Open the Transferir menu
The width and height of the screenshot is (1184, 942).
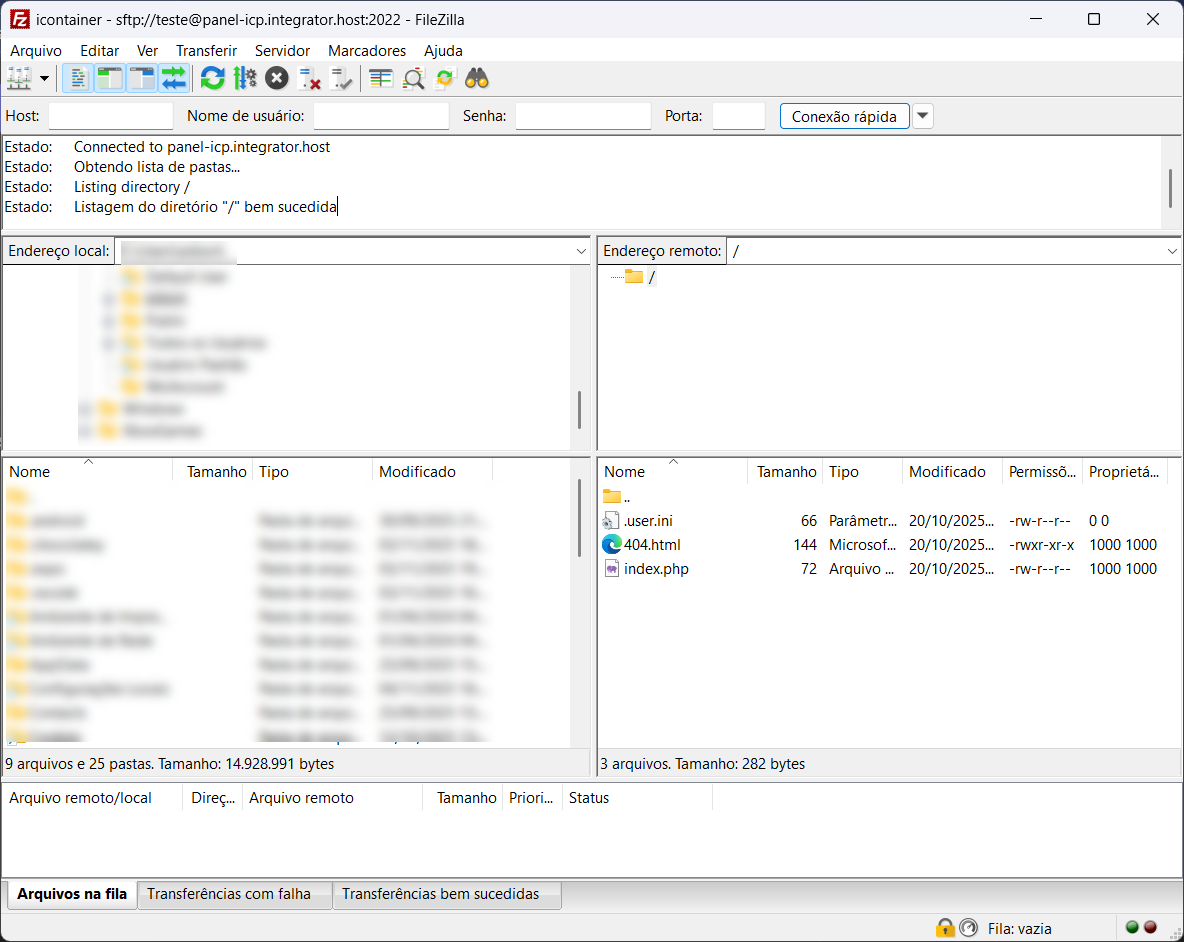206,50
